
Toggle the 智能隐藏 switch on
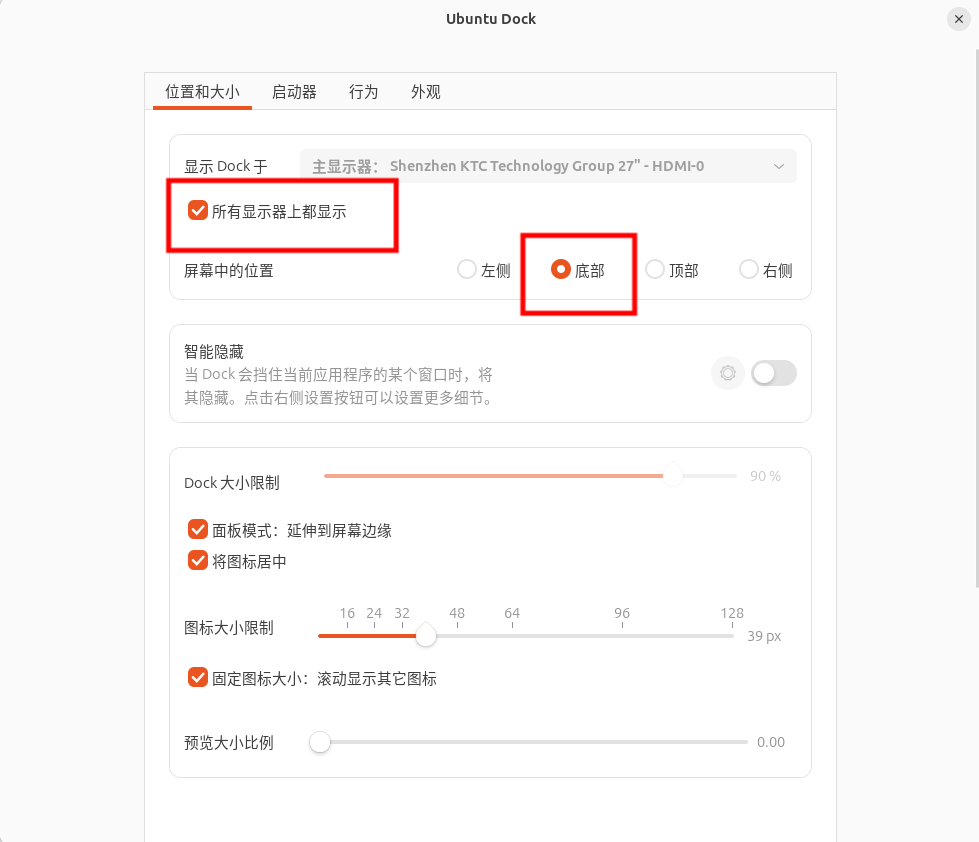773,373
